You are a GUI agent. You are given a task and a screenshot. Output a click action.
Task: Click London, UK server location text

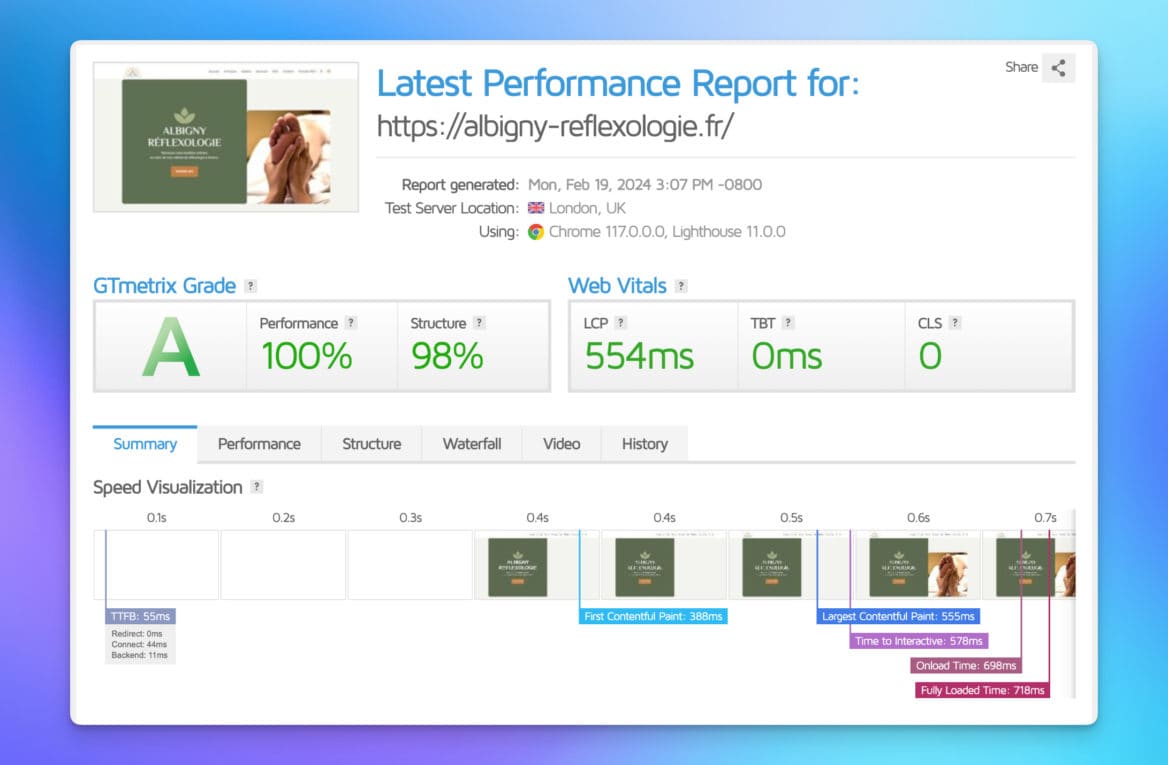pos(587,208)
